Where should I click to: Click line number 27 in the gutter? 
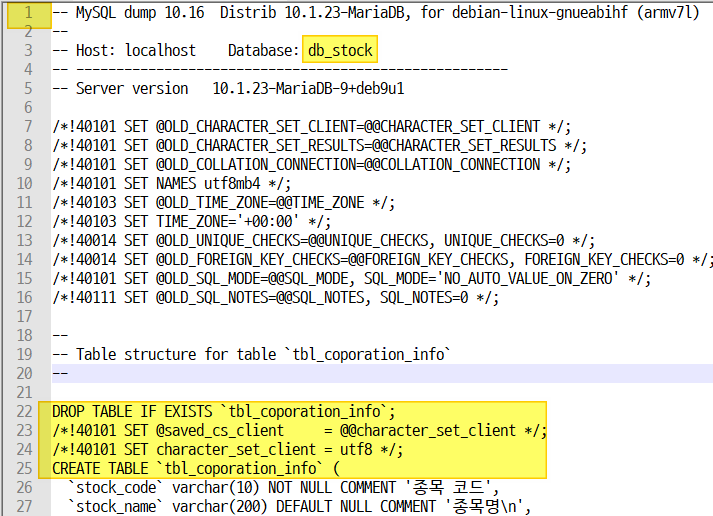(25, 506)
